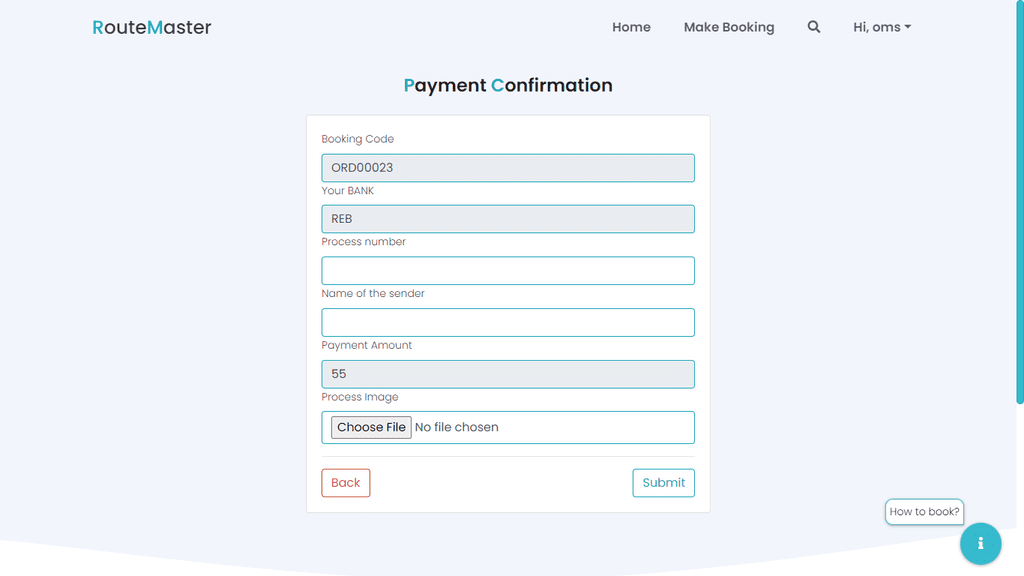This screenshot has width=1024, height=576.
Task: Open the round info help button
Action: [980, 543]
